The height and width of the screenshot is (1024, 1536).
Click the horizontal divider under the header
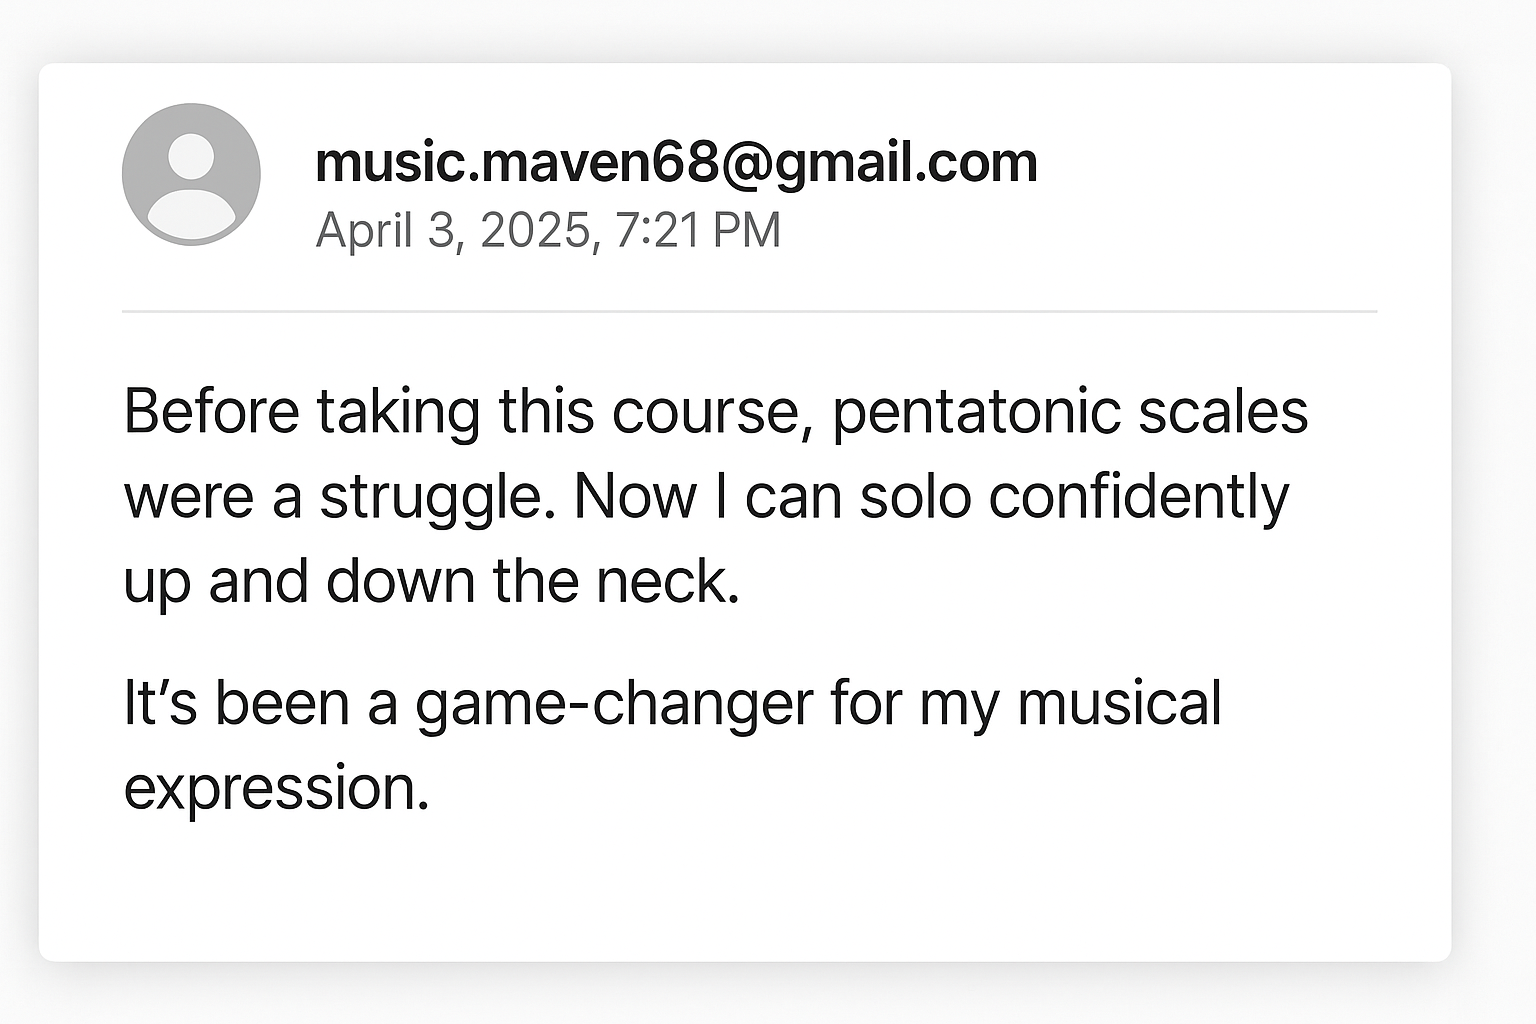point(749,312)
